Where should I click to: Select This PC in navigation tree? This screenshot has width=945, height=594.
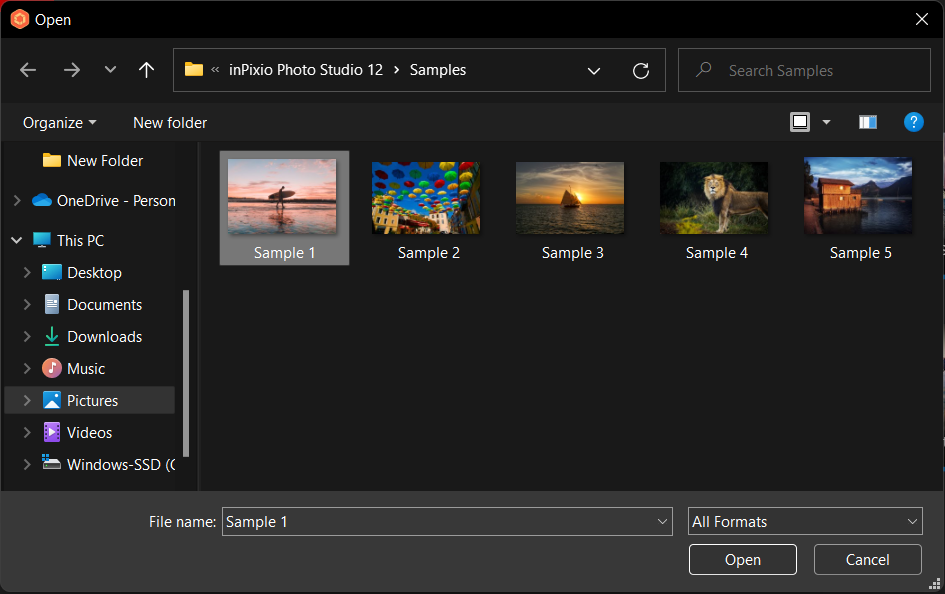pos(68,240)
